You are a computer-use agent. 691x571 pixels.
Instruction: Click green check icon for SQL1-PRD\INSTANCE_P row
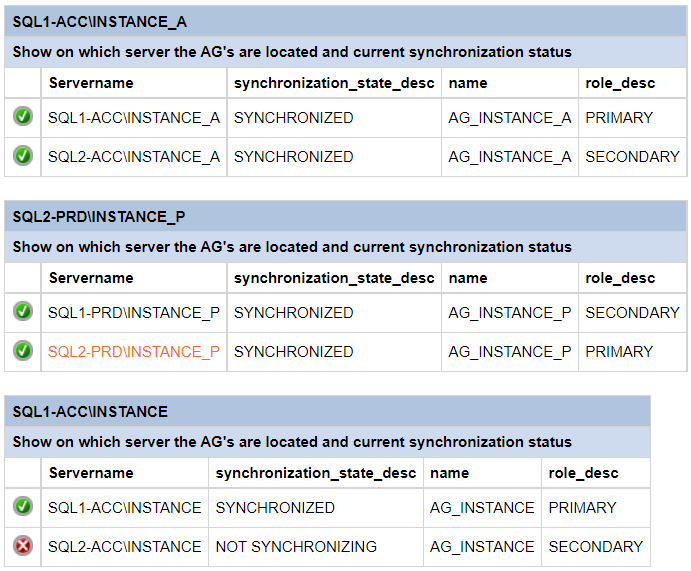pos(23,312)
